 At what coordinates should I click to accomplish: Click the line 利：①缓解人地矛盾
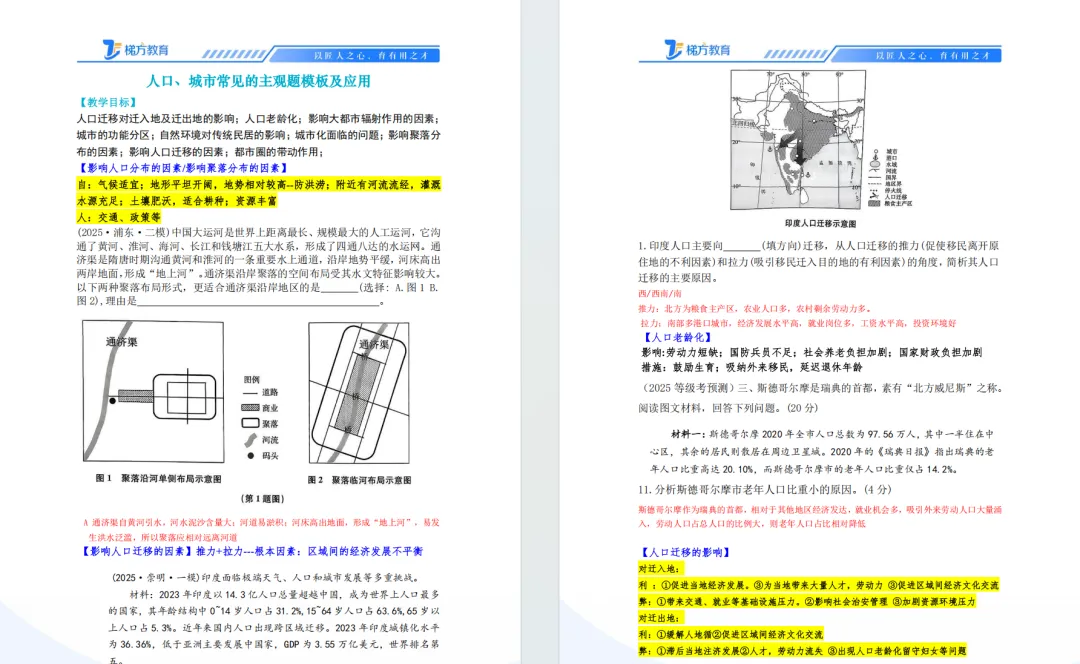(730, 634)
